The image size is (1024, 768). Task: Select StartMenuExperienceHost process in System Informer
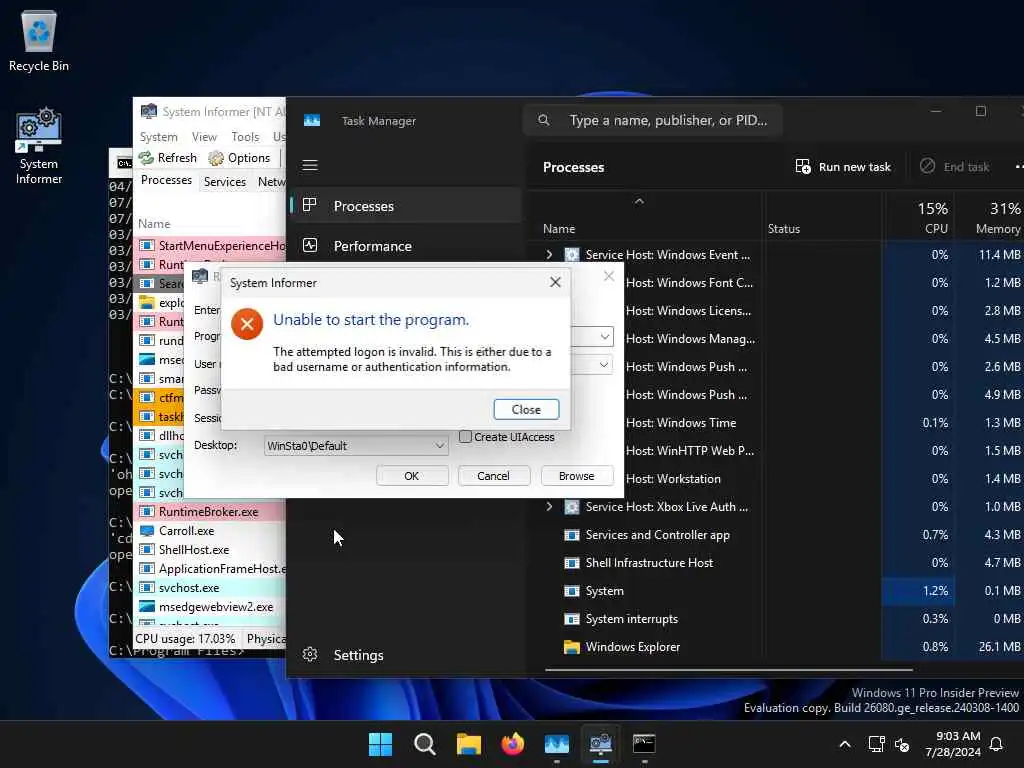pyautogui.click(x=210, y=246)
